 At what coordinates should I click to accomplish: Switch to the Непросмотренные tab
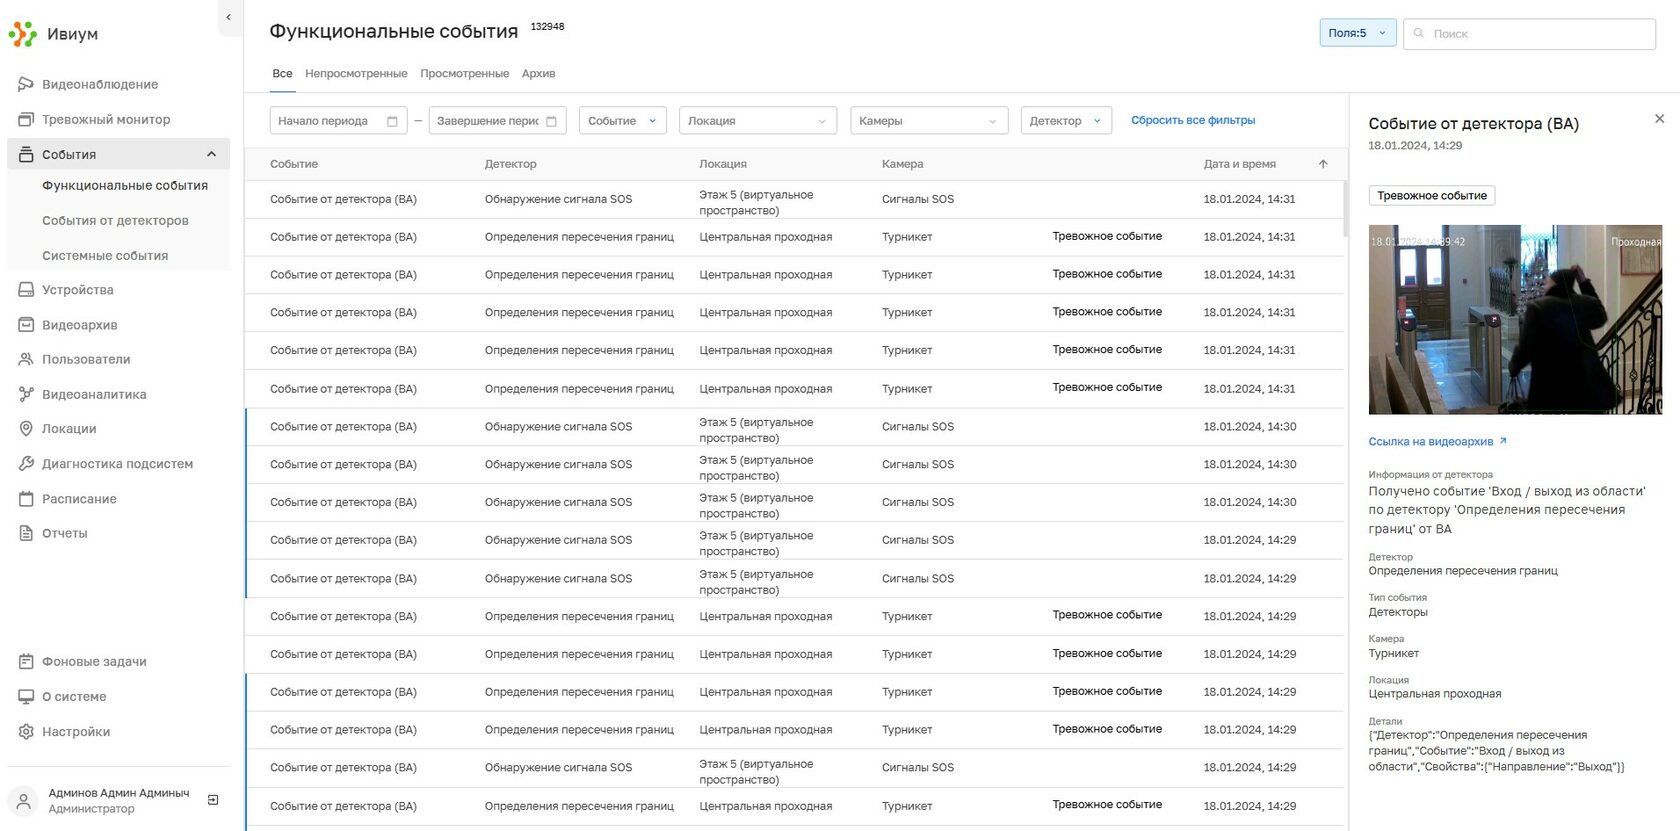[356, 74]
